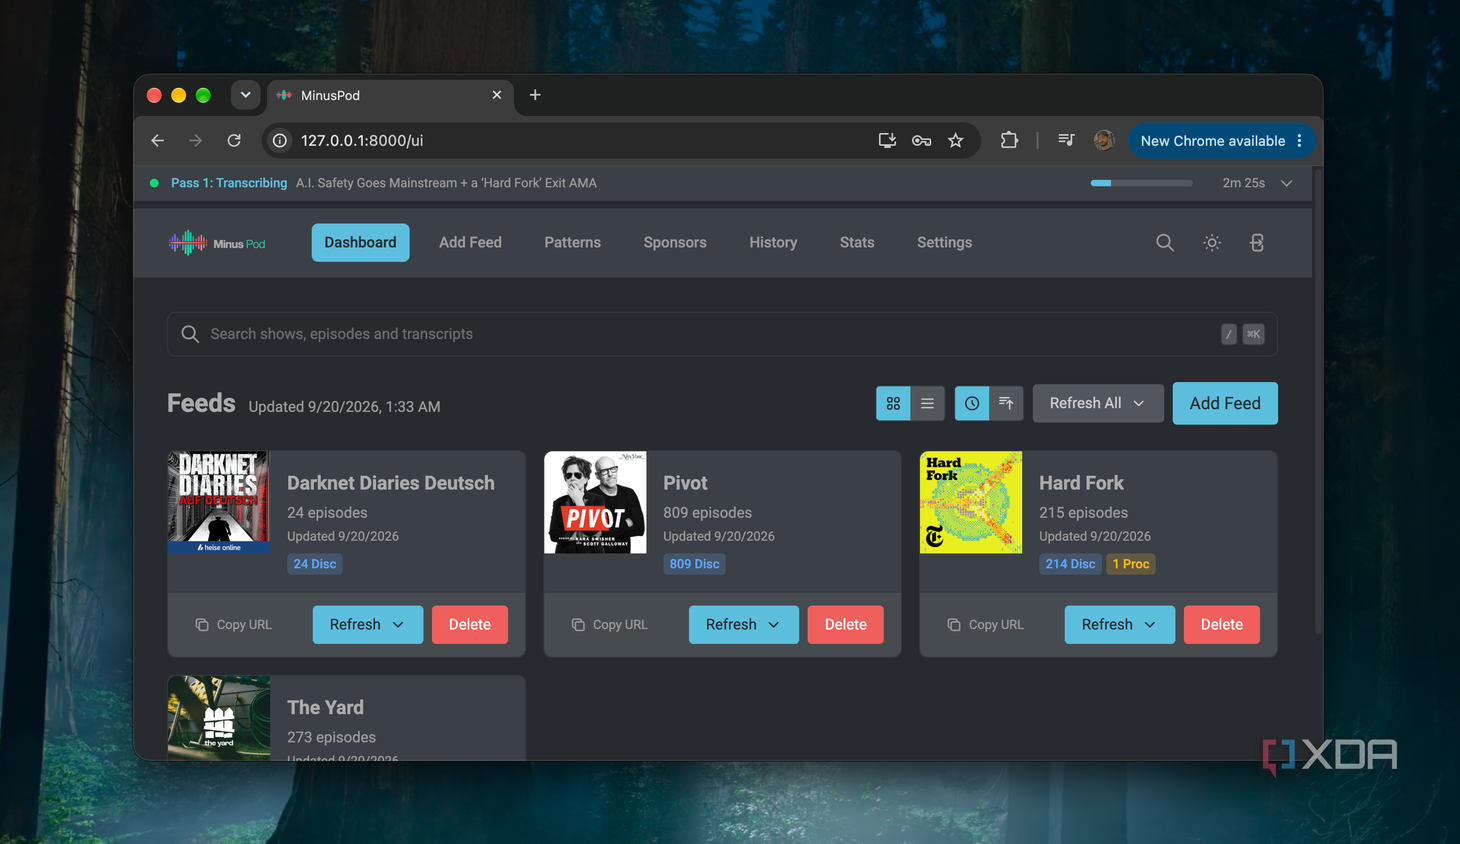Image resolution: width=1460 pixels, height=844 pixels.
Task: Open the Add Feed navigation tab
Action: (470, 243)
